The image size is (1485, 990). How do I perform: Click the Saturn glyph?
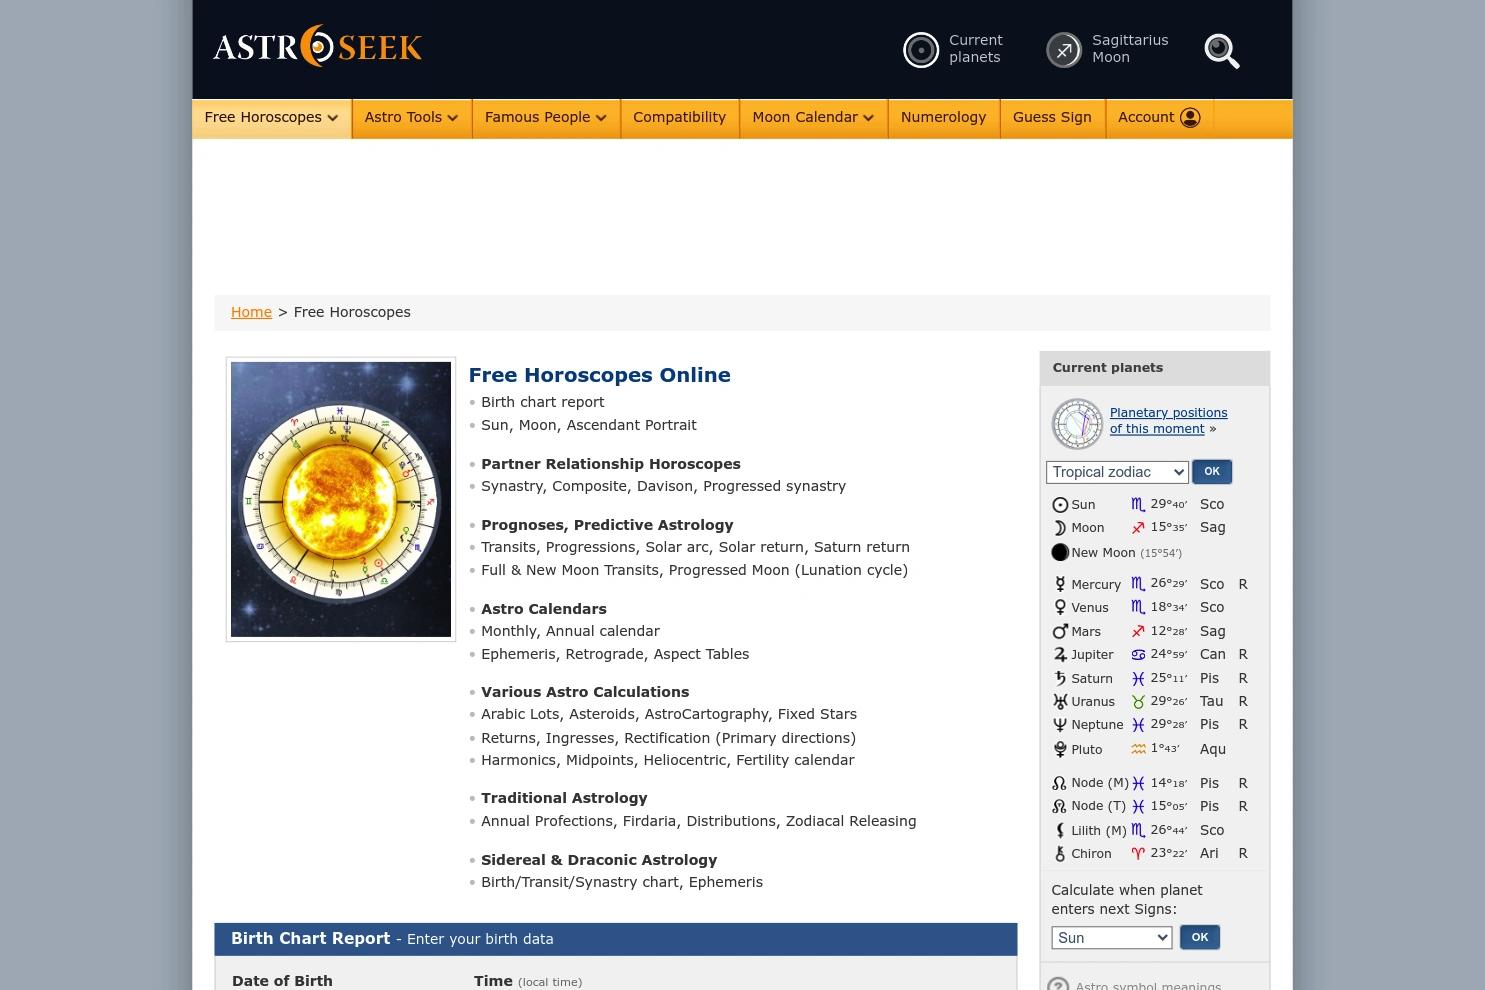pyautogui.click(x=1060, y=678)
